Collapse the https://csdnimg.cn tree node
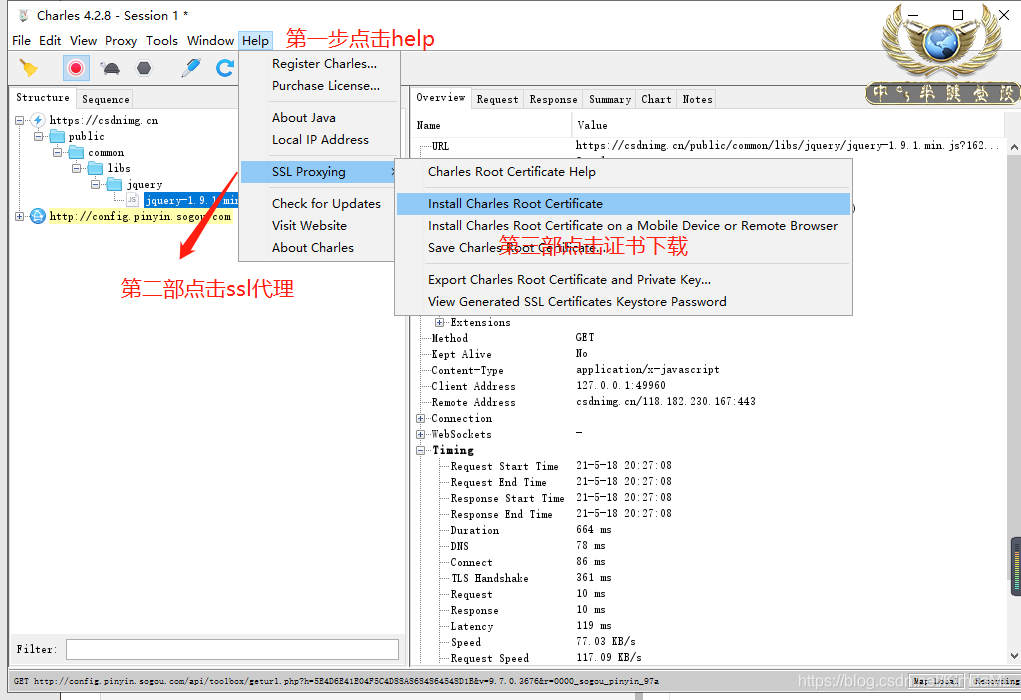The width and height of the screenshot is (1021, 700). click(20, 120)
